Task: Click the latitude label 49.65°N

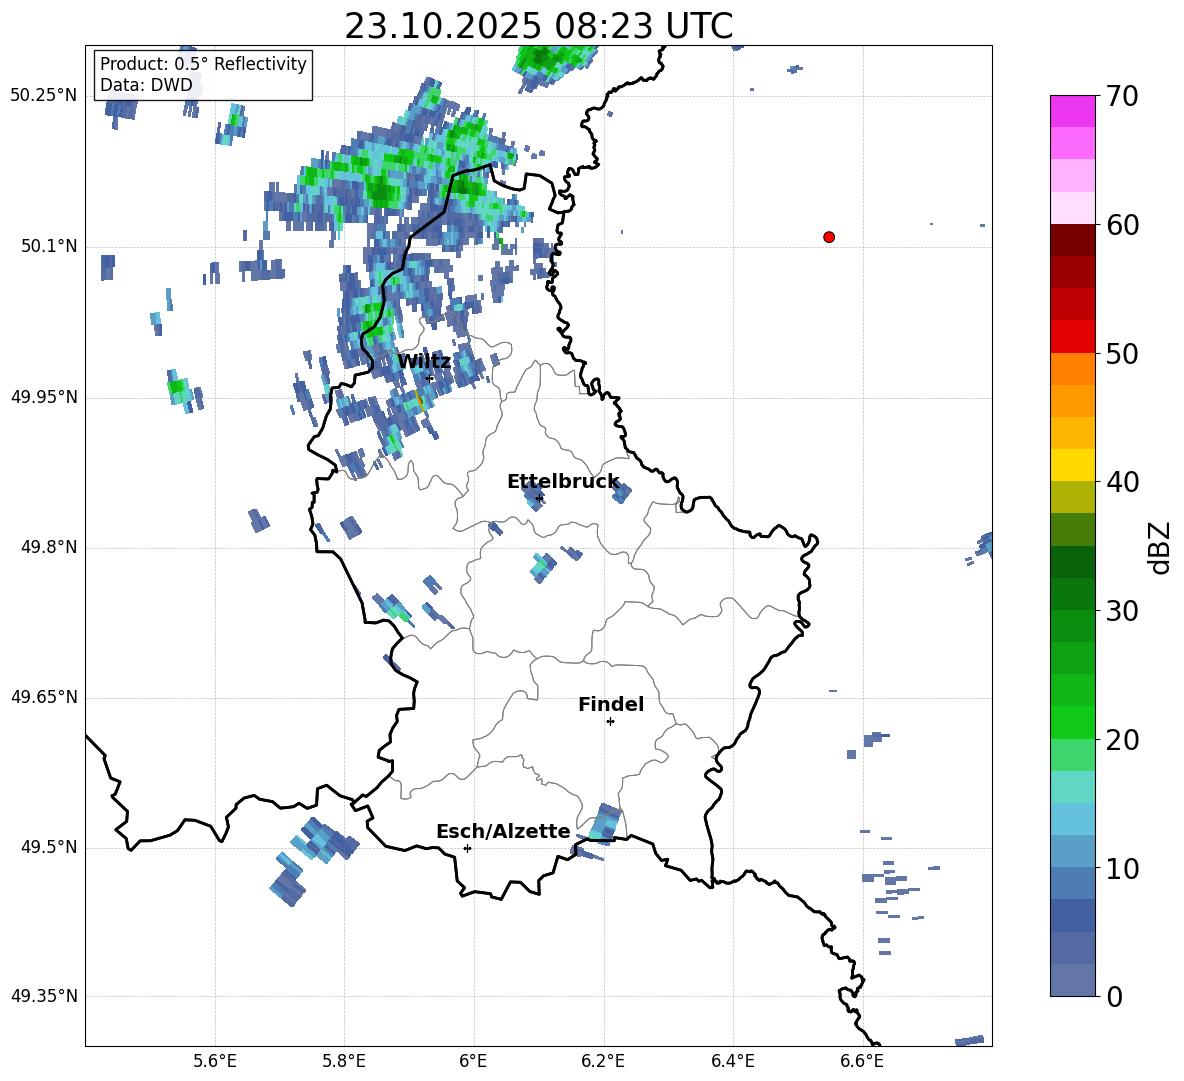Action: [44, 696]
